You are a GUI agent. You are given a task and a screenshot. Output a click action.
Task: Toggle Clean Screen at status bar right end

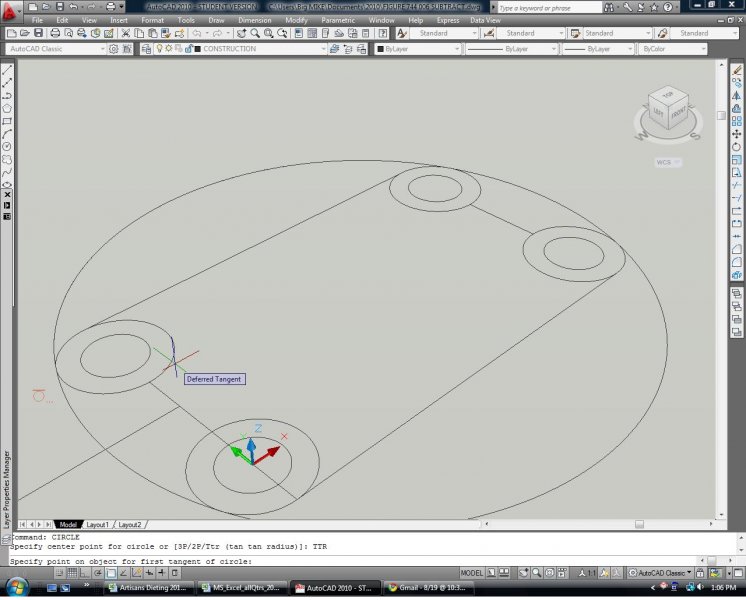(738, 574)
